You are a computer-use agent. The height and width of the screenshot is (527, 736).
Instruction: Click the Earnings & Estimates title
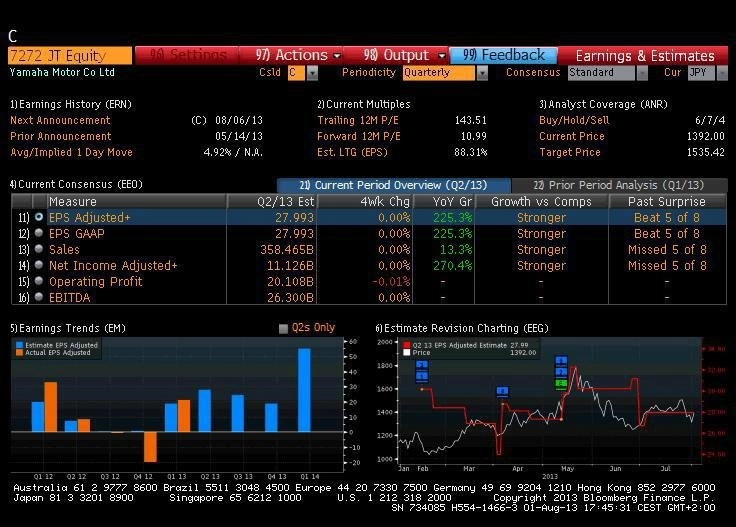coord(645,56)
